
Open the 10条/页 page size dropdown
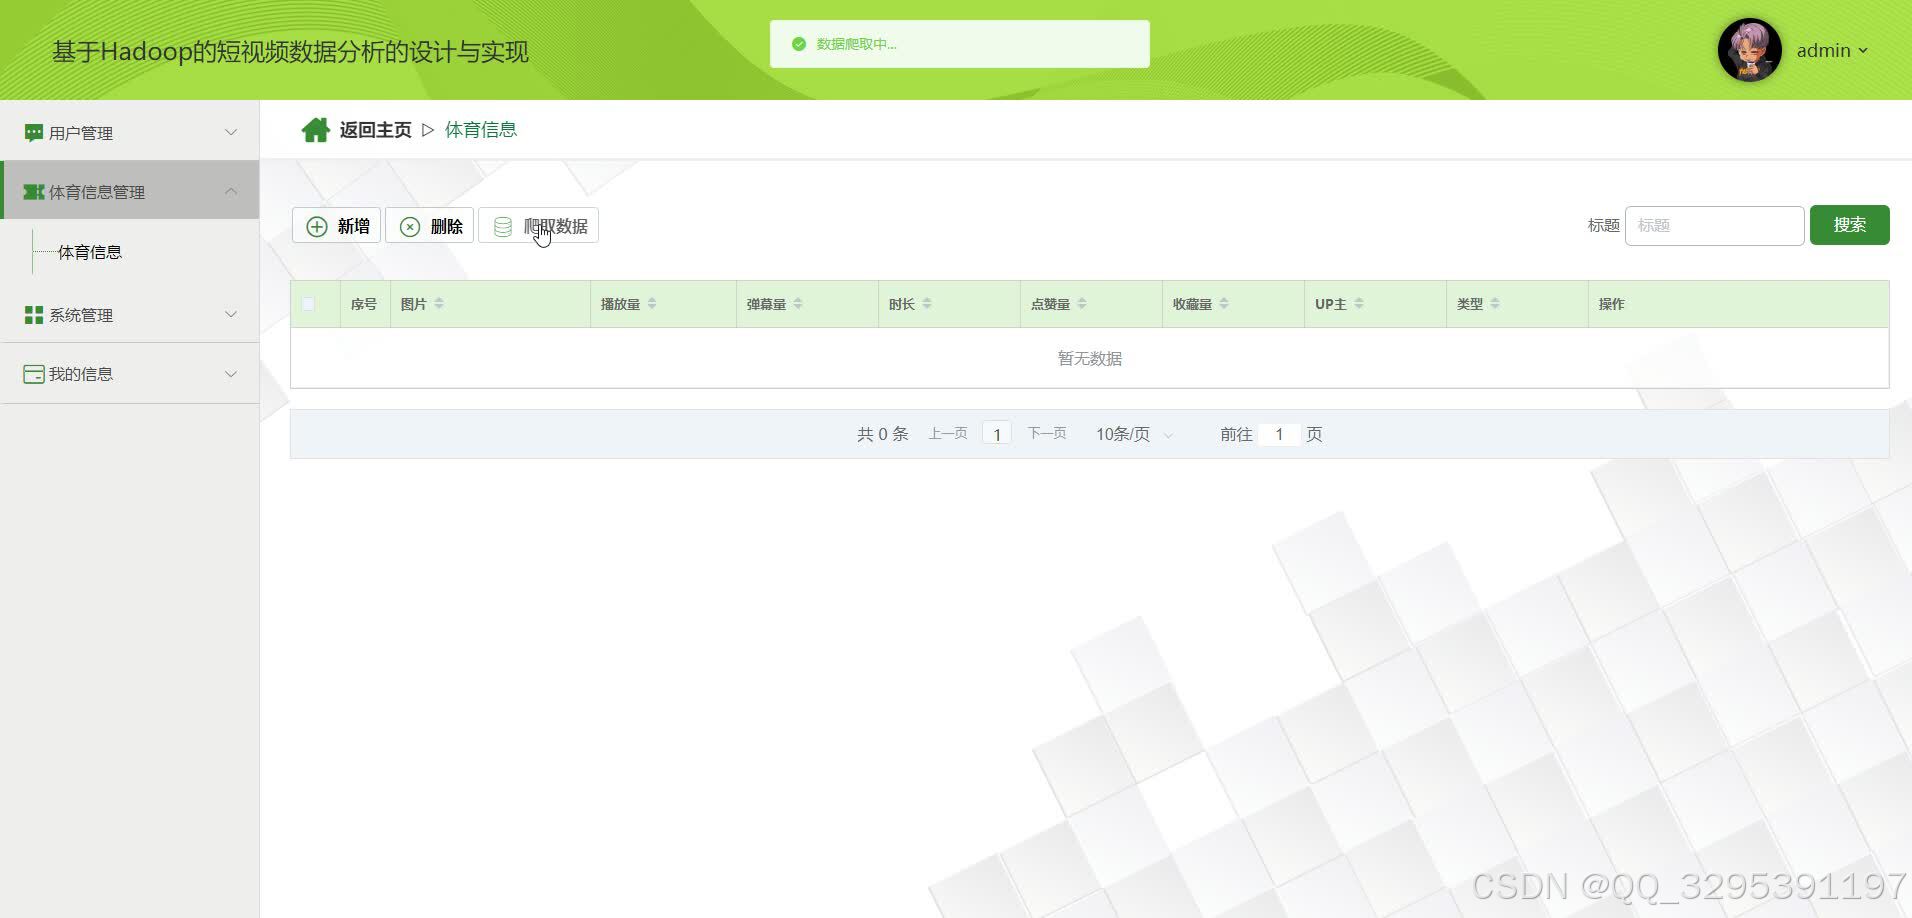tap(1135, 434)
